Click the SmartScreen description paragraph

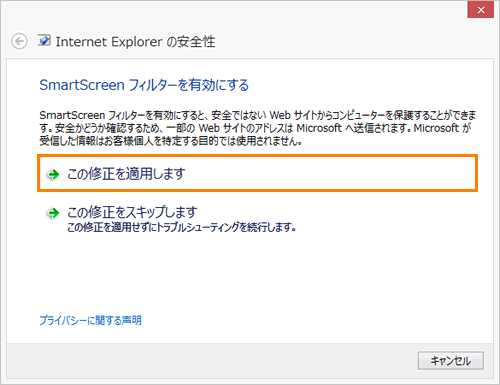coord(257,128)
